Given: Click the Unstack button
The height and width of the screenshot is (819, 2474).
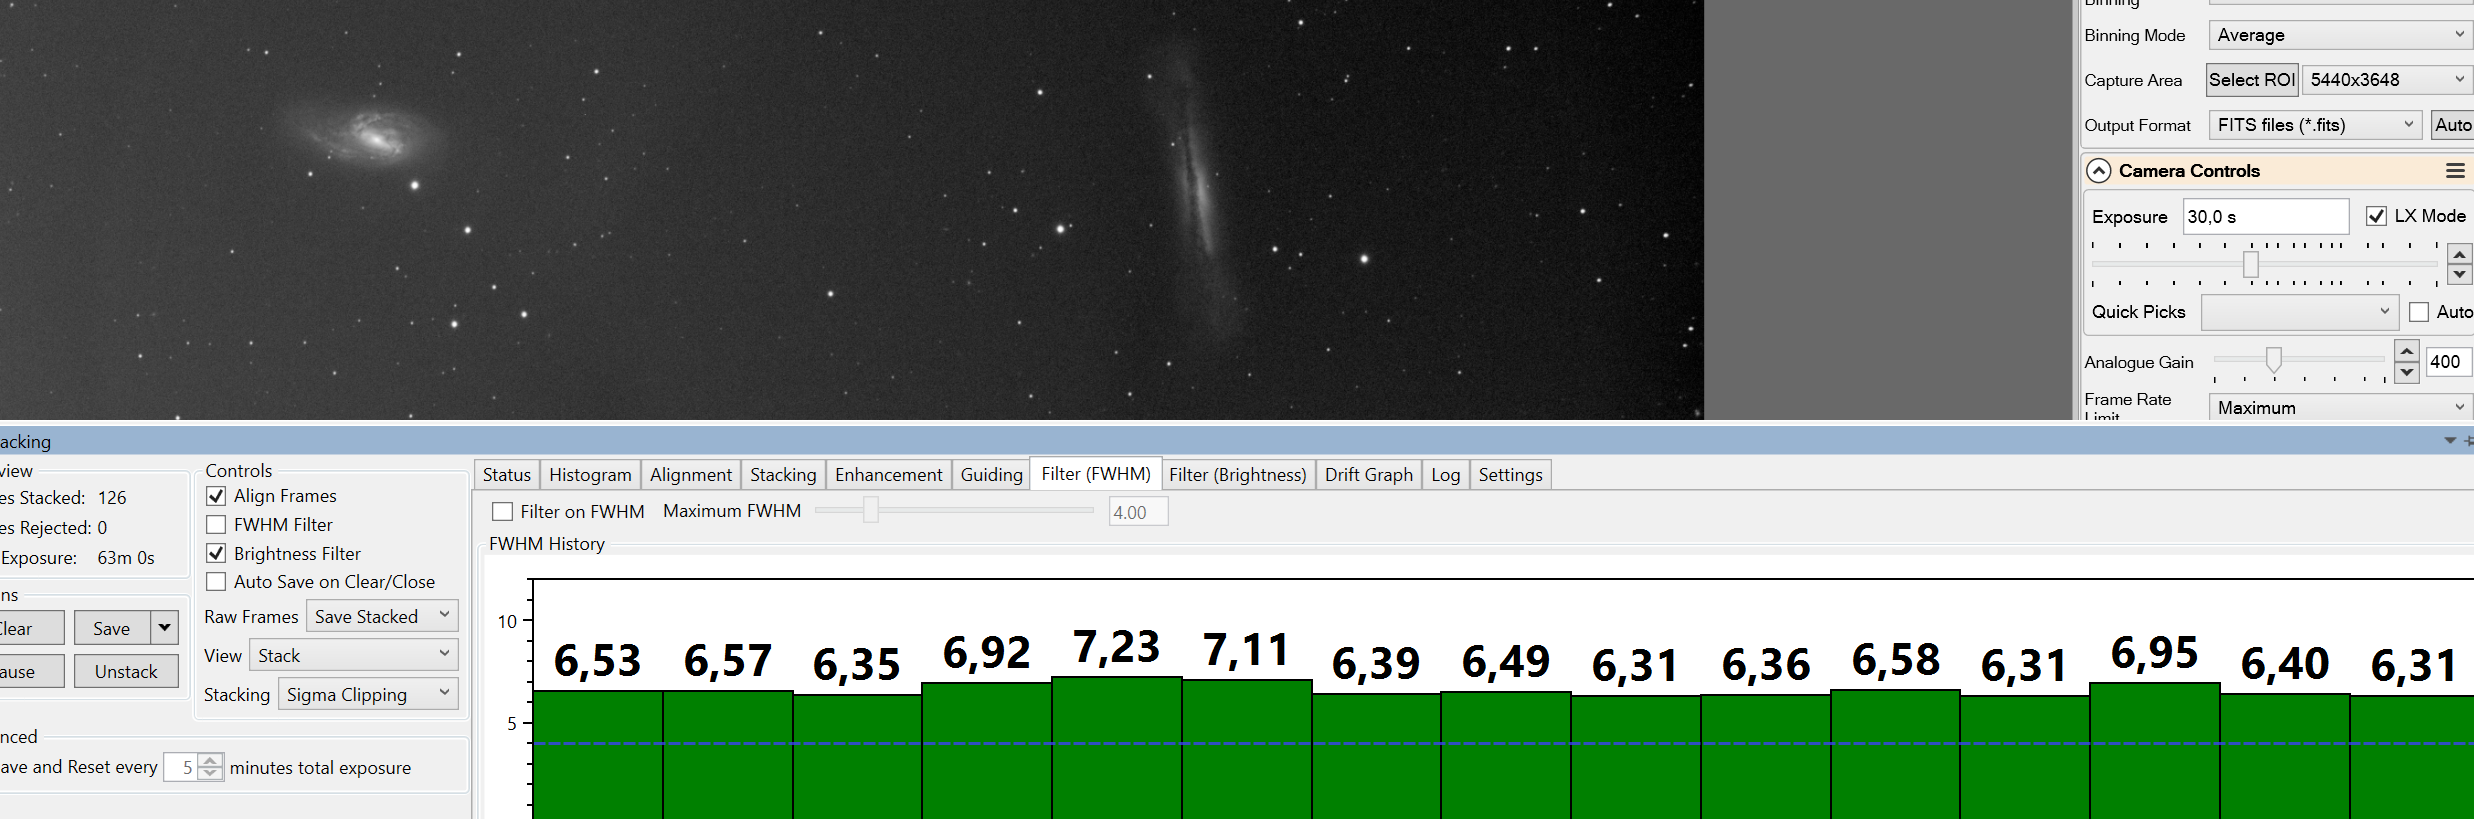Looking at the screenshot, I should (126, 671).
